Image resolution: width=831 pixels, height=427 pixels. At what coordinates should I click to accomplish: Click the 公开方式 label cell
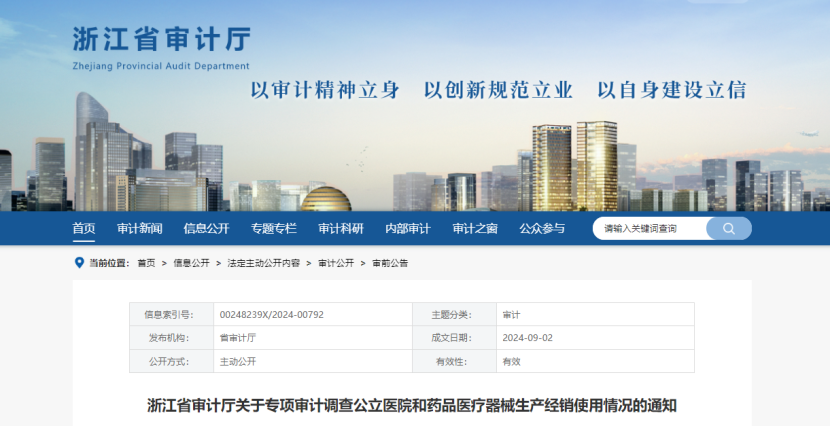[x=172, y=362]
